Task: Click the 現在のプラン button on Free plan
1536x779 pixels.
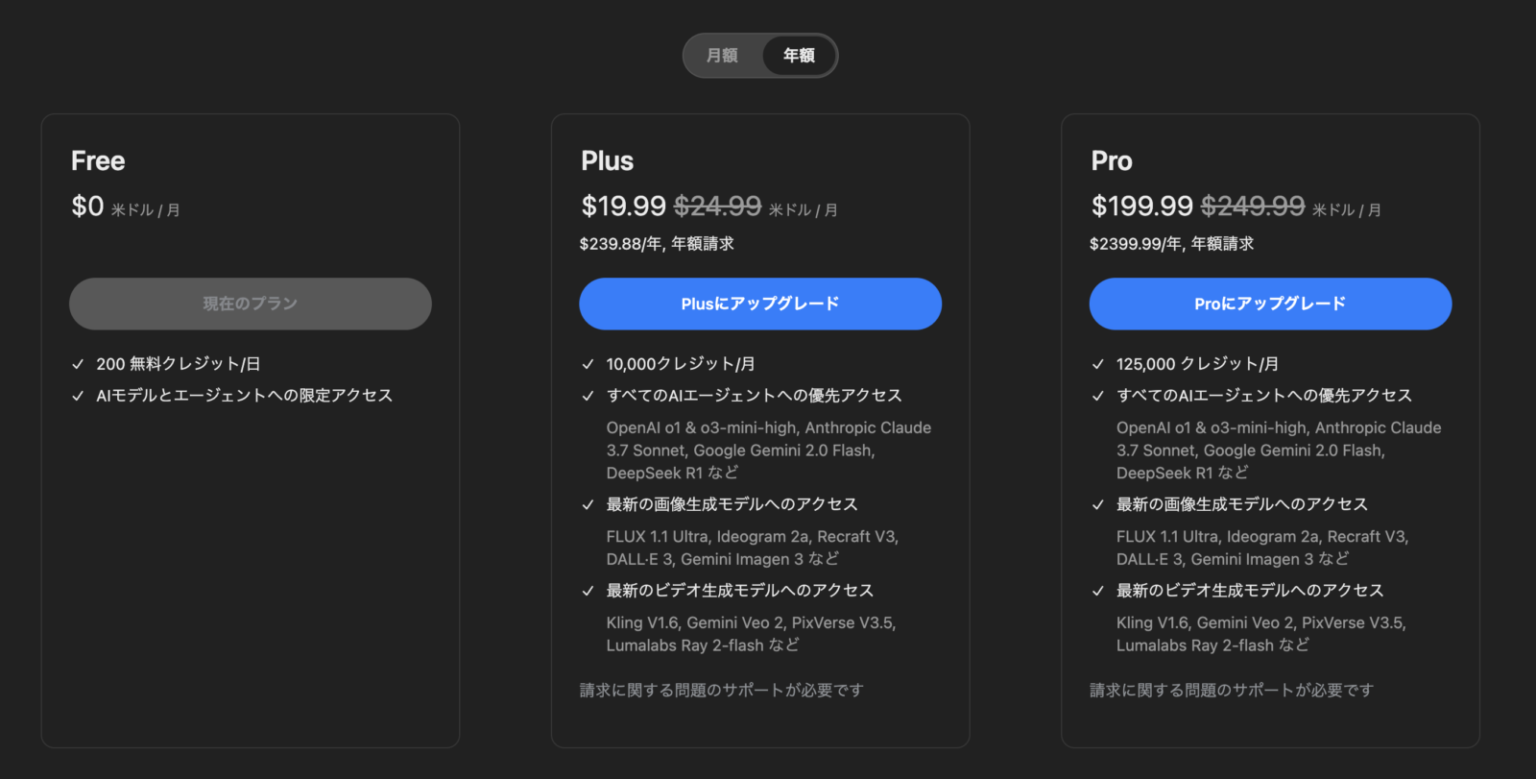Action: (250, 303)
